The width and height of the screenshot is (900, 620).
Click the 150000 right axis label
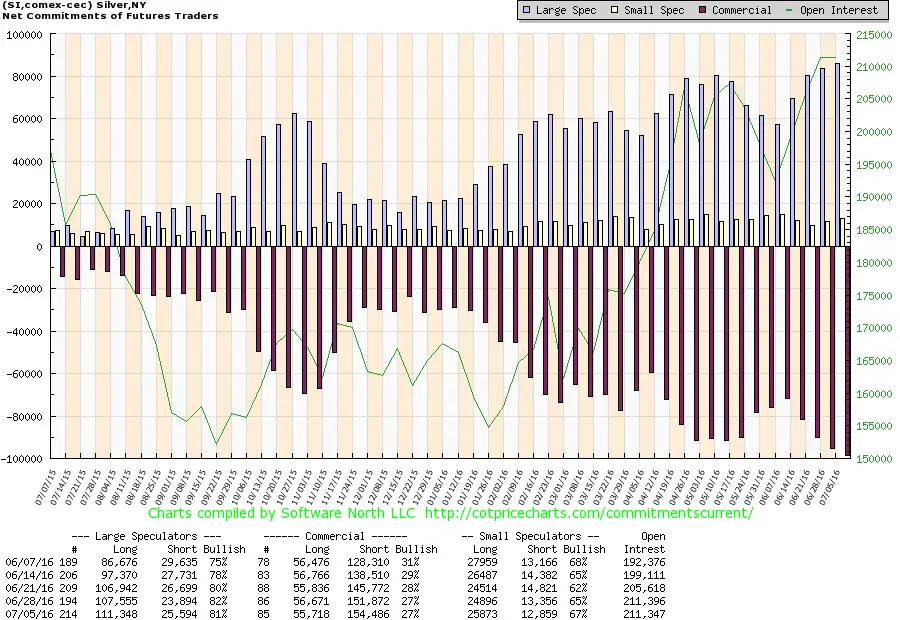(874, 459)
